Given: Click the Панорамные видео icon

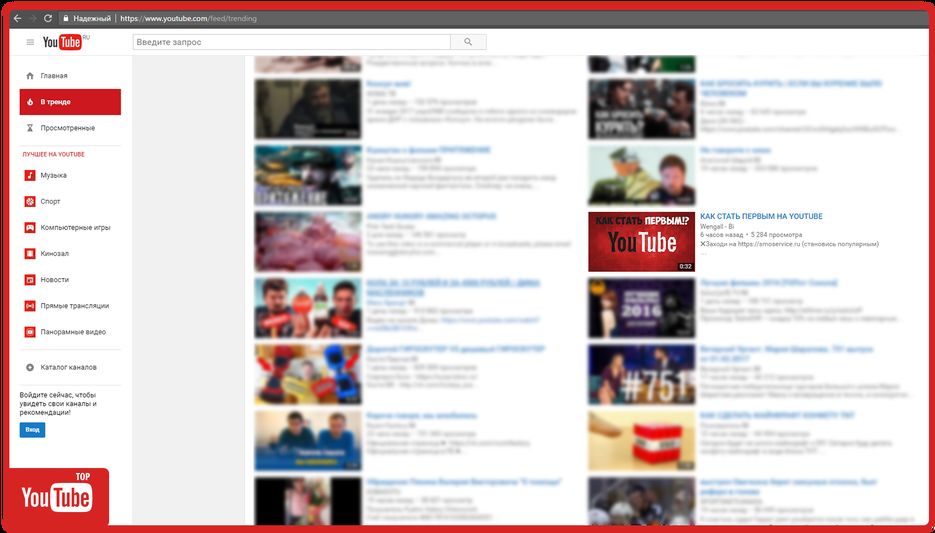Looking at the screenshot, I should point(30,332).
